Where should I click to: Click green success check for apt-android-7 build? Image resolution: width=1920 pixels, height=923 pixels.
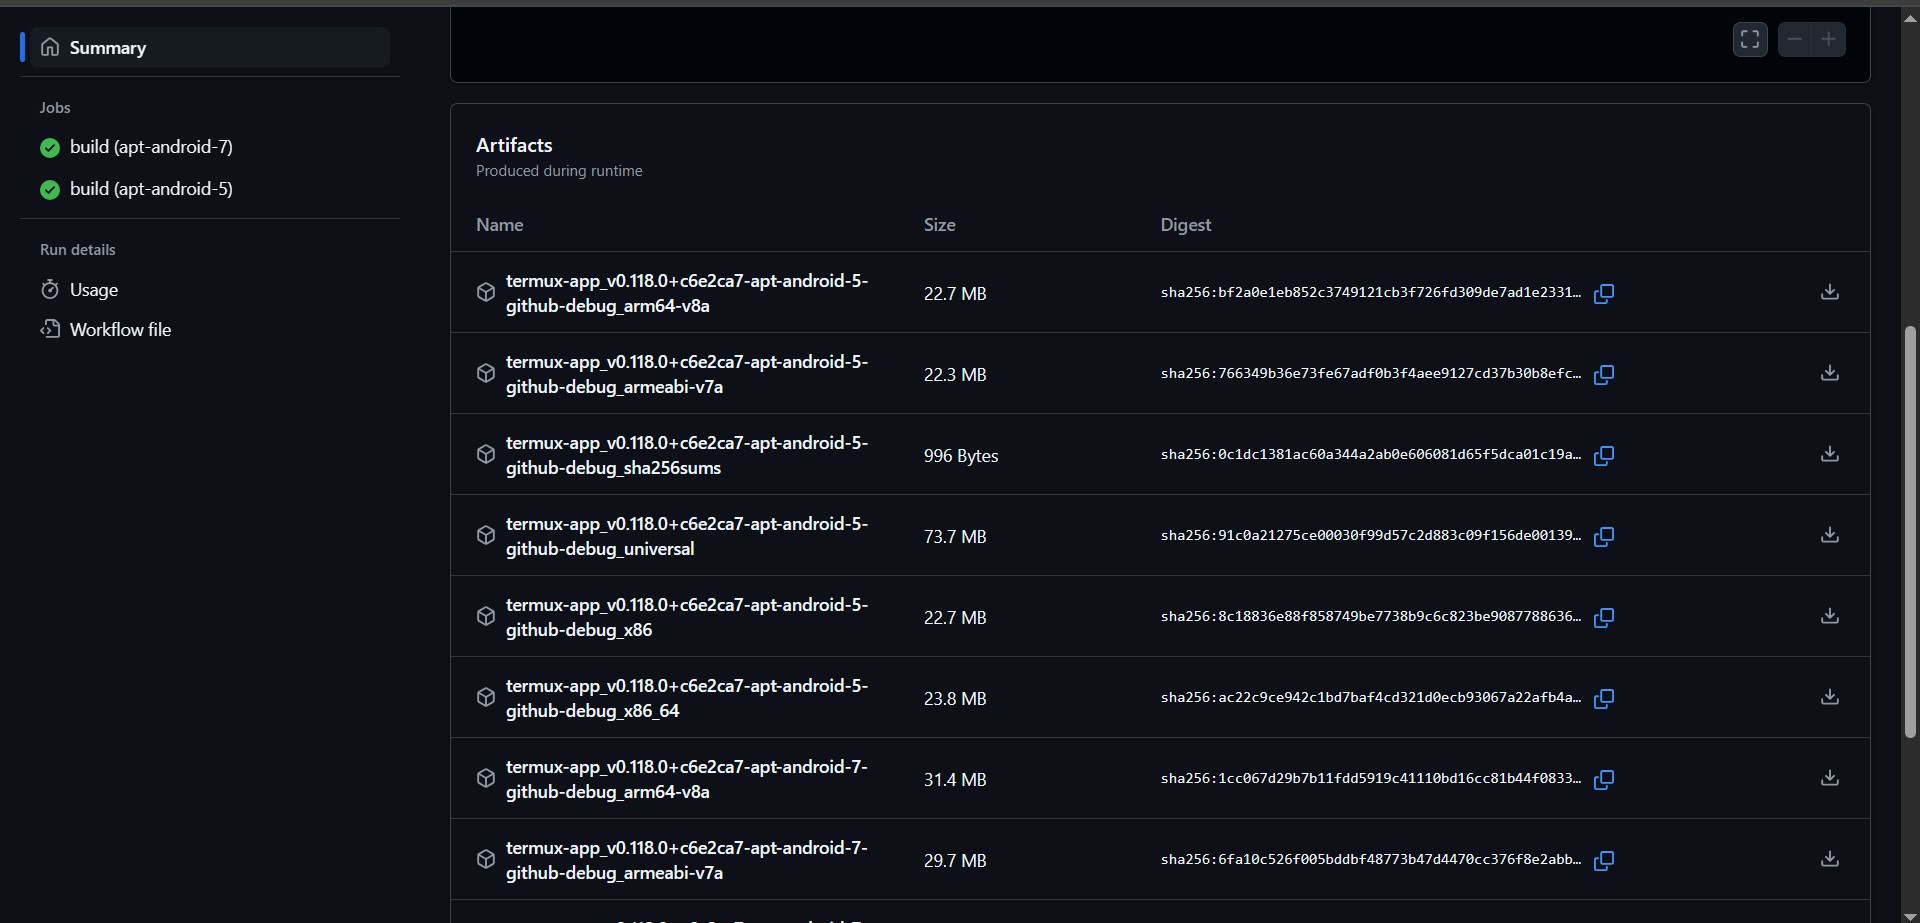pos(50,148)
